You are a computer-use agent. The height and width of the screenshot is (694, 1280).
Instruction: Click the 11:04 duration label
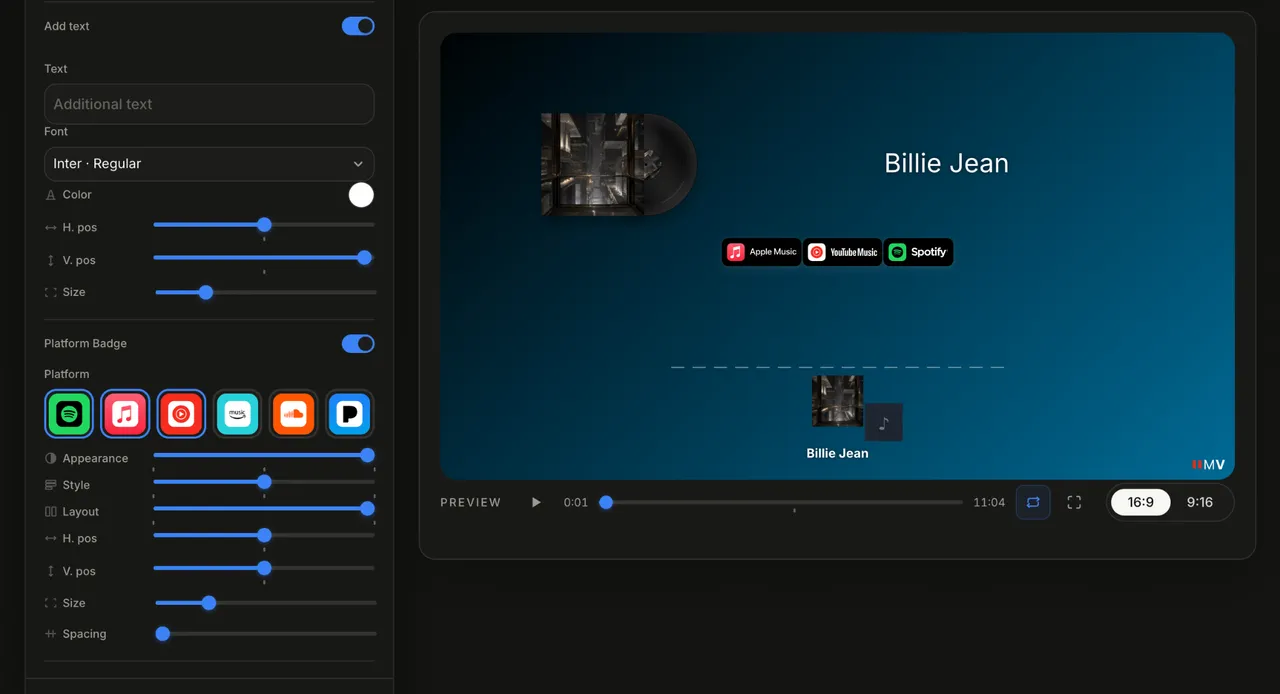pos(989,502)
